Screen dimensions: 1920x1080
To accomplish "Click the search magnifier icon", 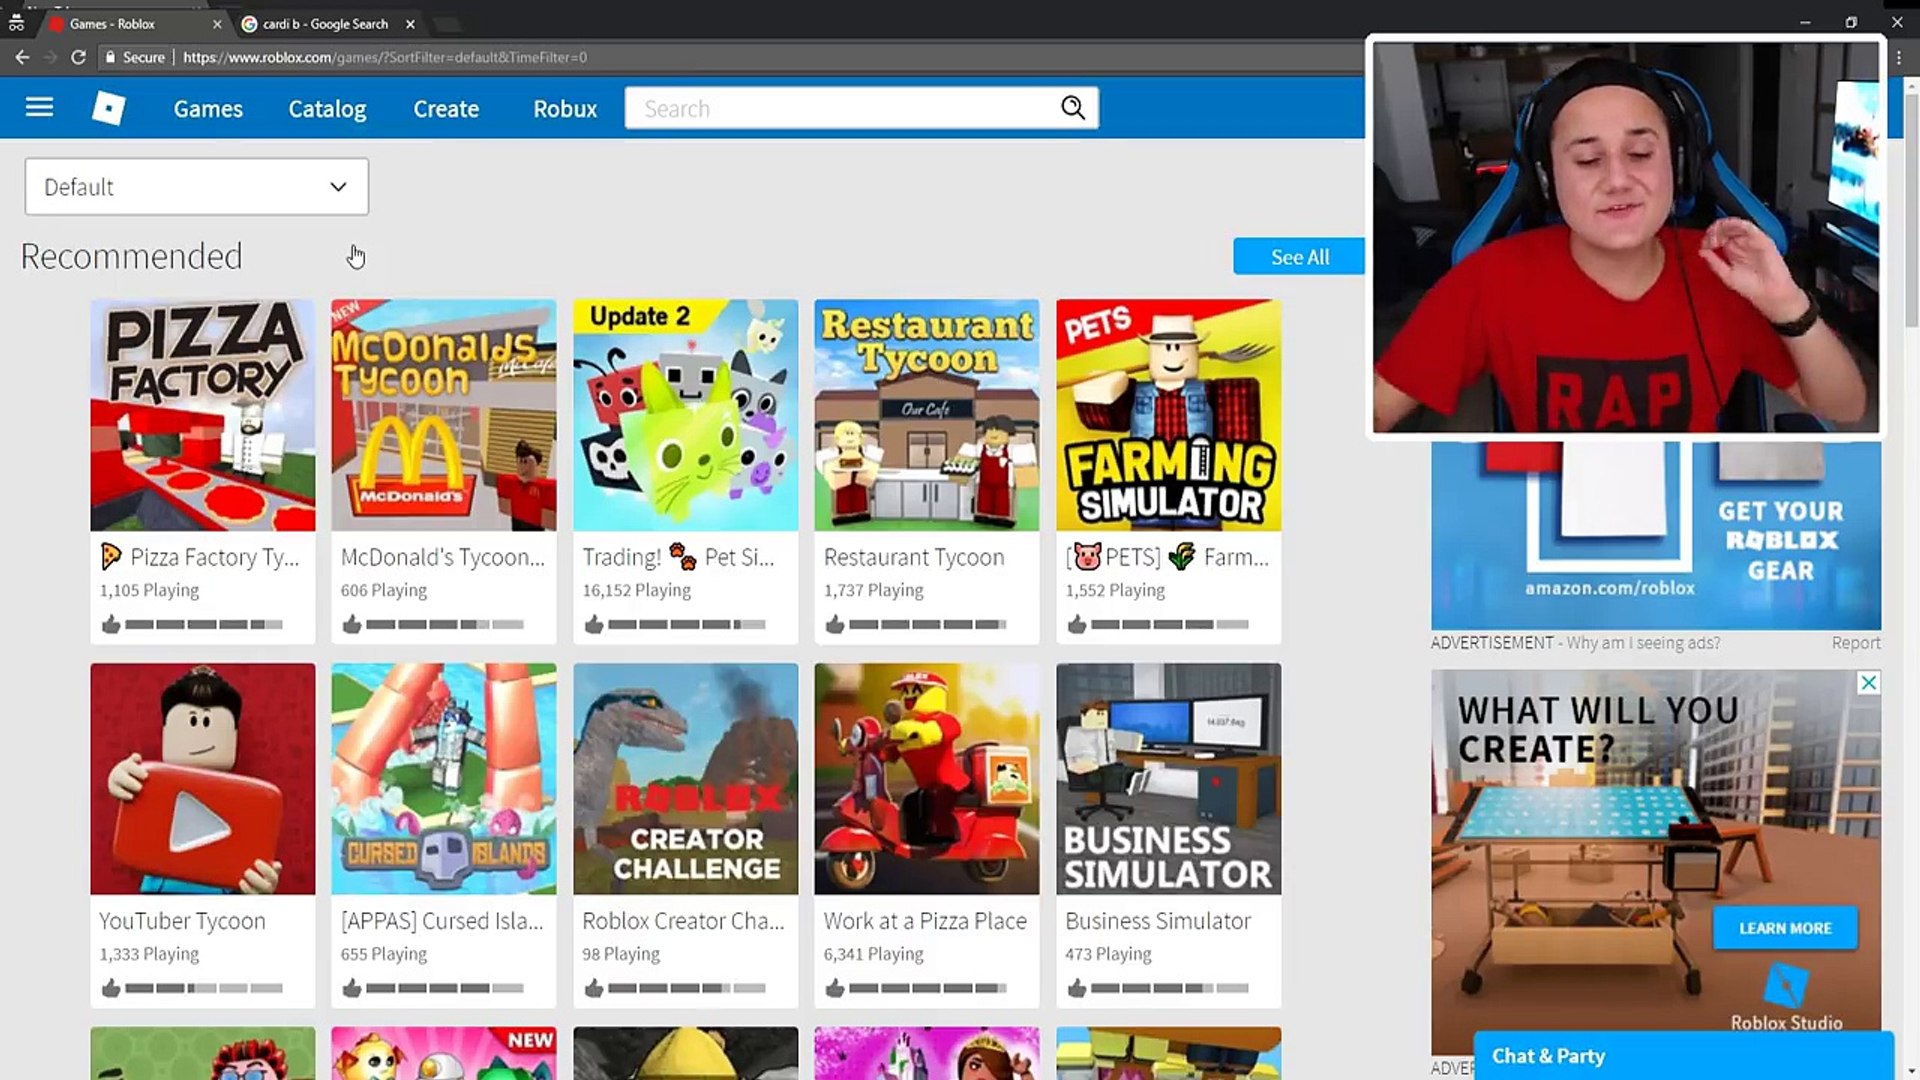I will coord(1072,108).
